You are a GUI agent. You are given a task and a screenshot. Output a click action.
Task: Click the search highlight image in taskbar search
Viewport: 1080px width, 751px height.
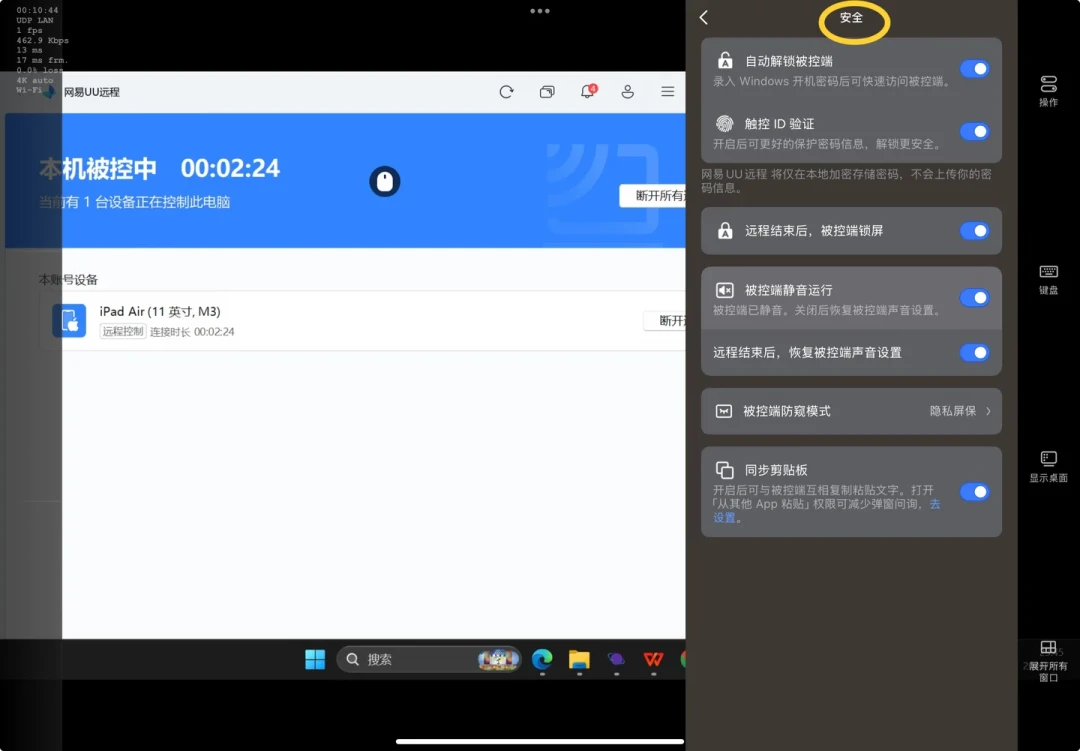click(498, 659)
